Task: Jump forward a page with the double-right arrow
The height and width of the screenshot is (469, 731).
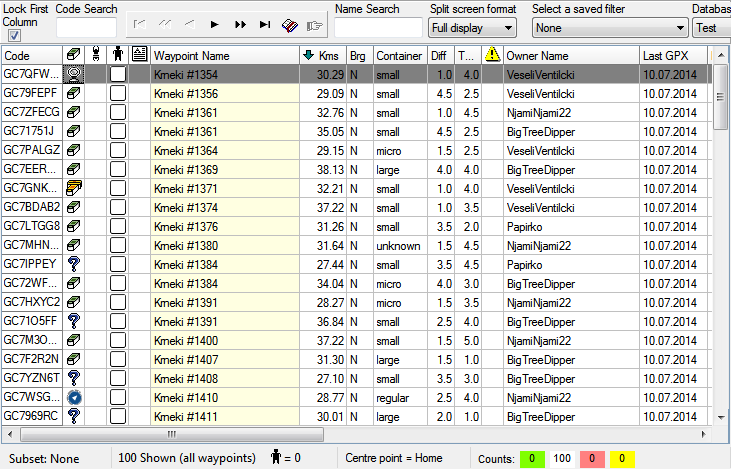Action: click(240, 25)
